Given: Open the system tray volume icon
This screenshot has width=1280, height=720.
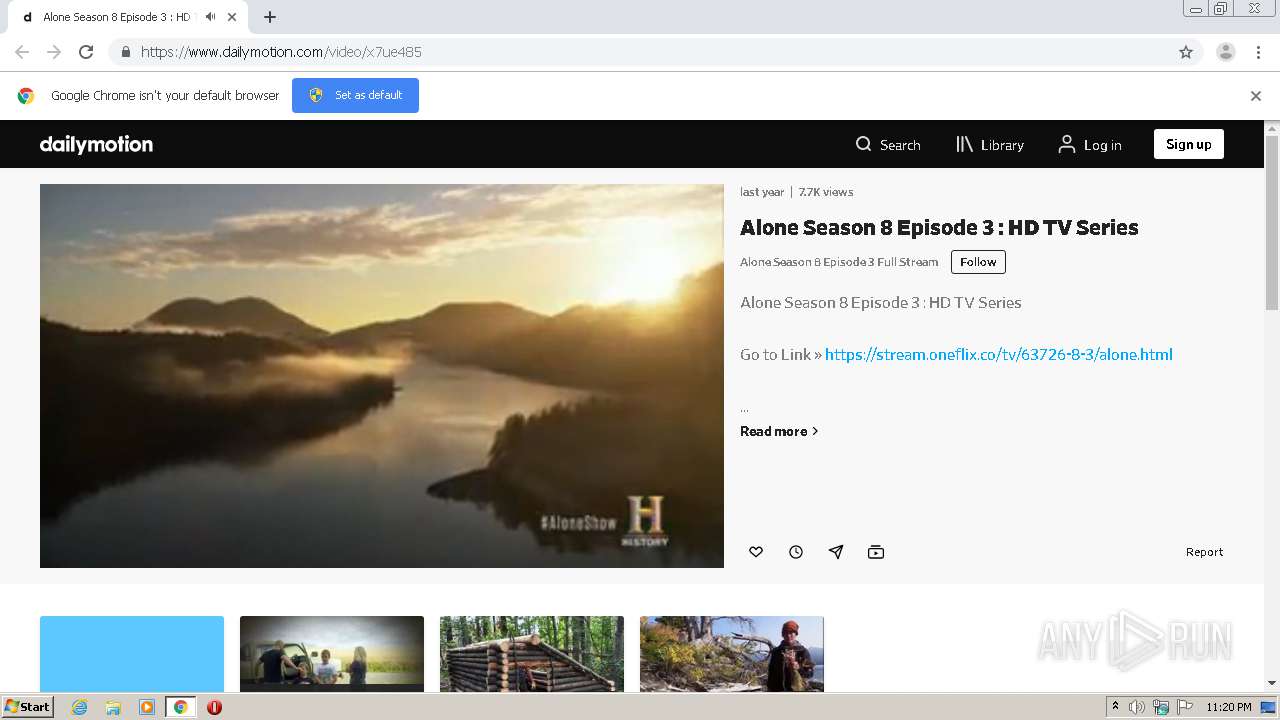Looking at the screenshot, I should point(1137,707).
